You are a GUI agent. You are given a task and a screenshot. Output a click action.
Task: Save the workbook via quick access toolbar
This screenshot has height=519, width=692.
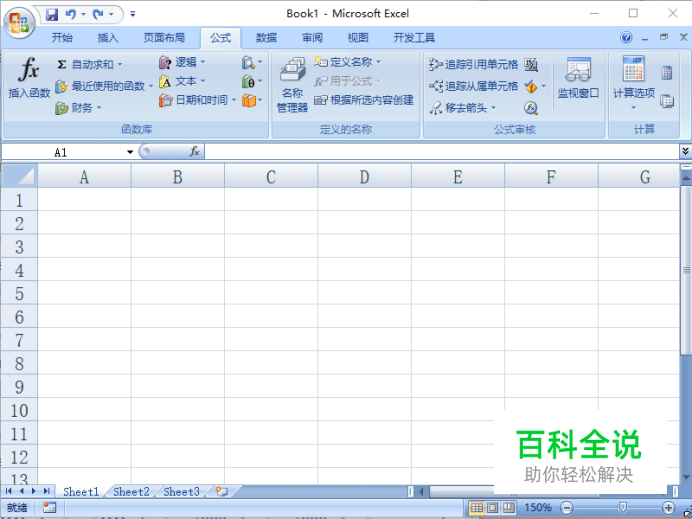pyautogui.click(x=52, y=15)
